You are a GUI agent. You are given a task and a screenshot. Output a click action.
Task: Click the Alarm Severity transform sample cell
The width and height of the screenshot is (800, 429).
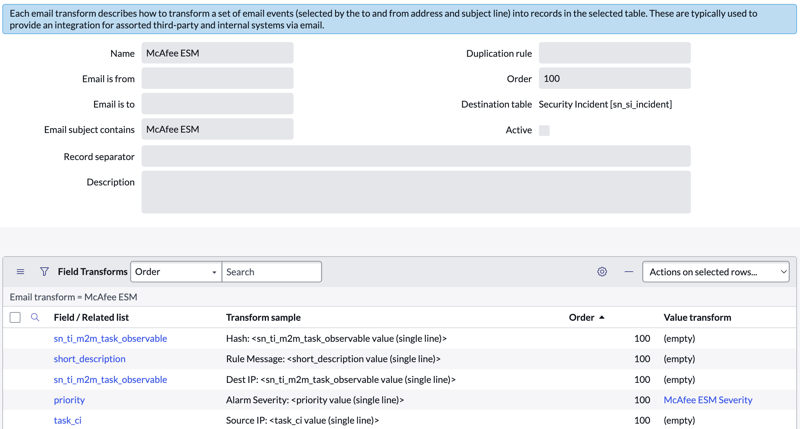pos(315,400)
